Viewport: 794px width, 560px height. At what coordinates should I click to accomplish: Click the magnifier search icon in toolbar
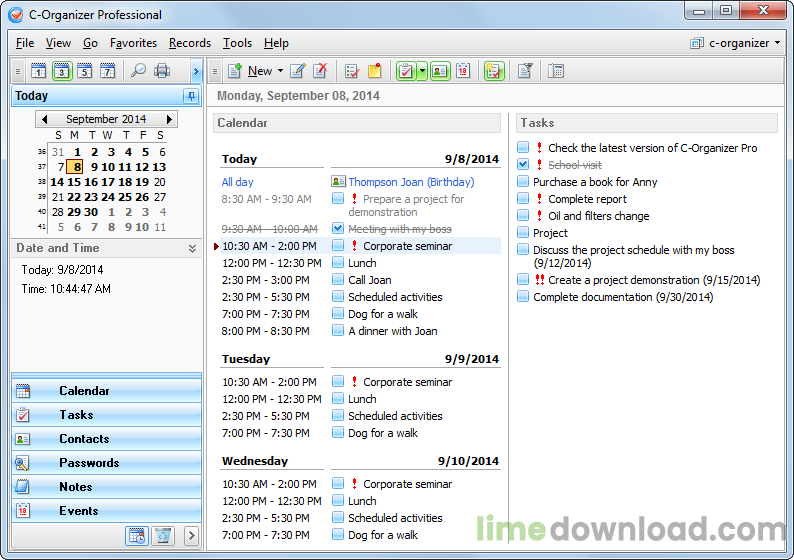[x=138, y=71]
